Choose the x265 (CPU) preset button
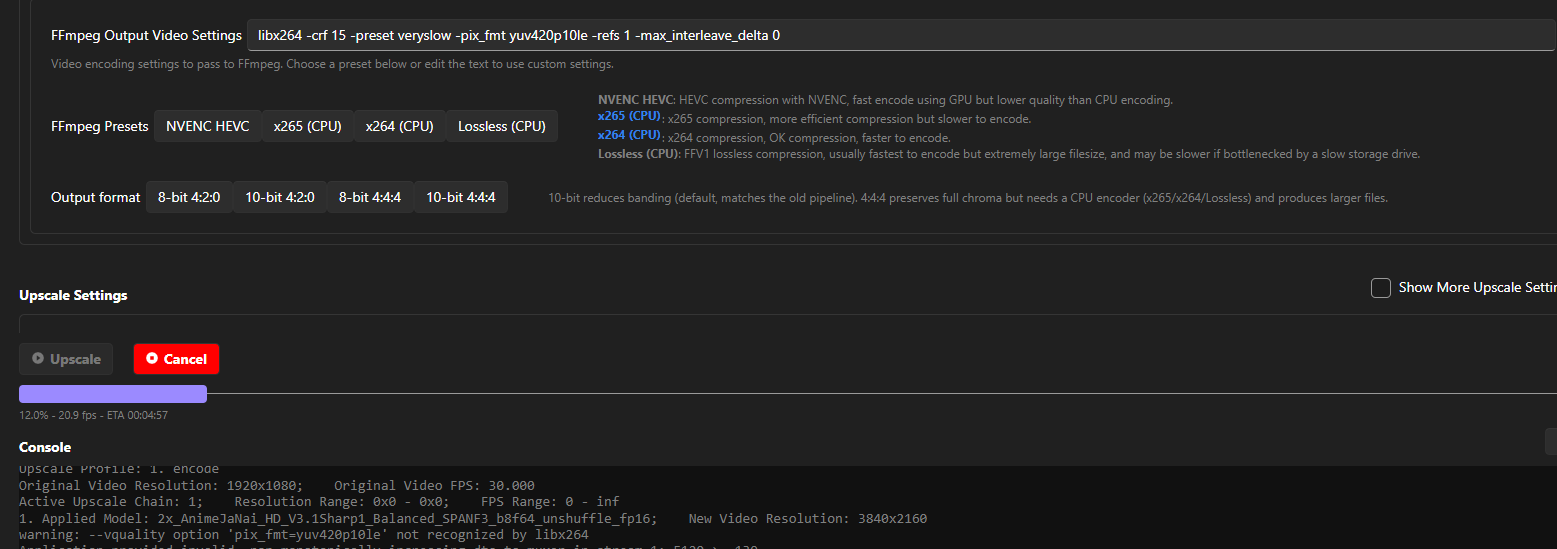This screenshot has height=549, width=1557. click(308, 126)
